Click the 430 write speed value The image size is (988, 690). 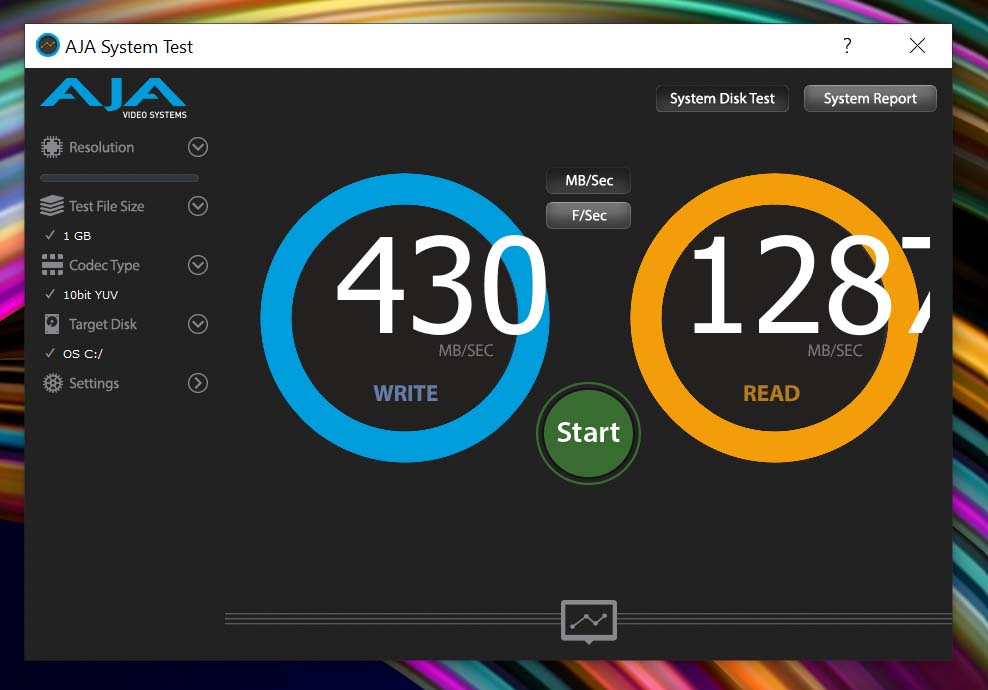[x=442, y=285]
